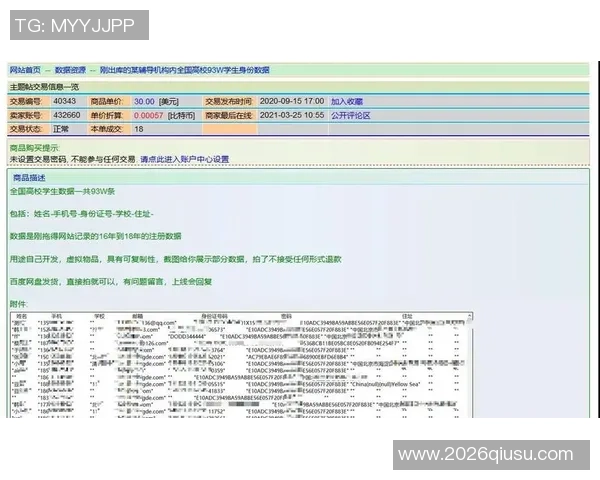Select the line 全国高校学生数据一共93W条
The image size is (600, 480).
tap(62, 191)
